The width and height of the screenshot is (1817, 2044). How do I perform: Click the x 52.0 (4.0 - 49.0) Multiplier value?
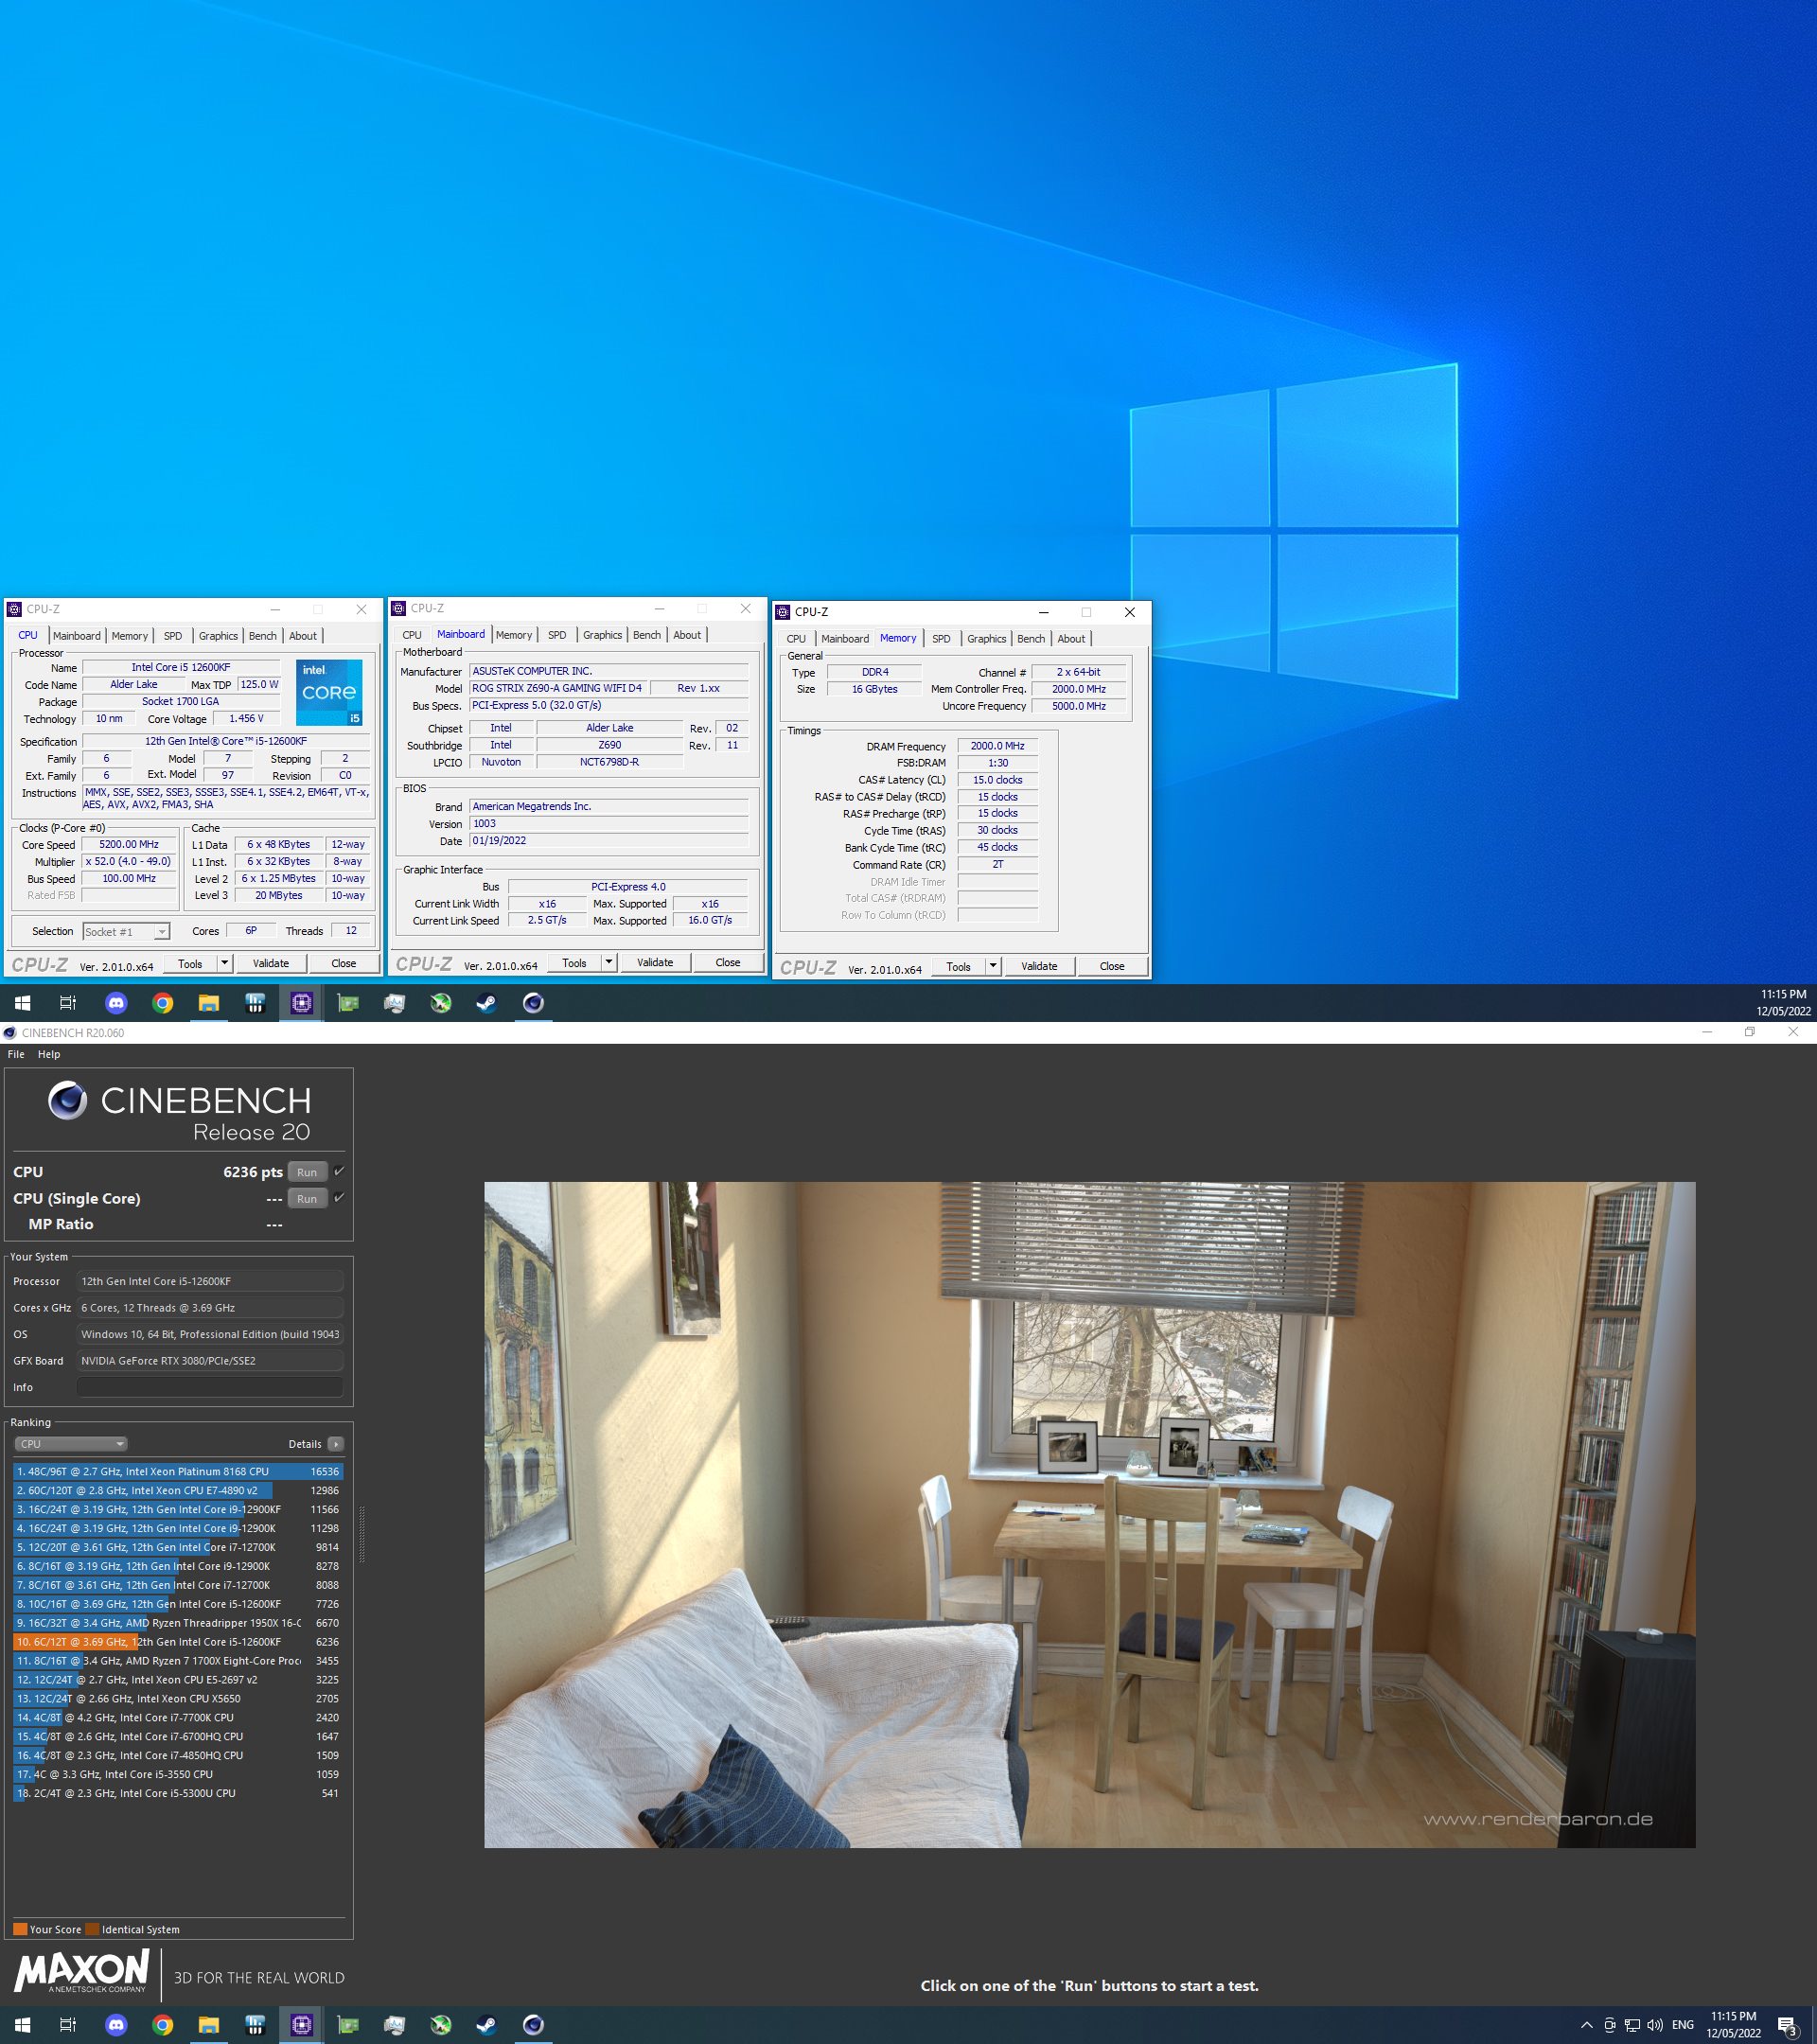click(x=129, y=862)
